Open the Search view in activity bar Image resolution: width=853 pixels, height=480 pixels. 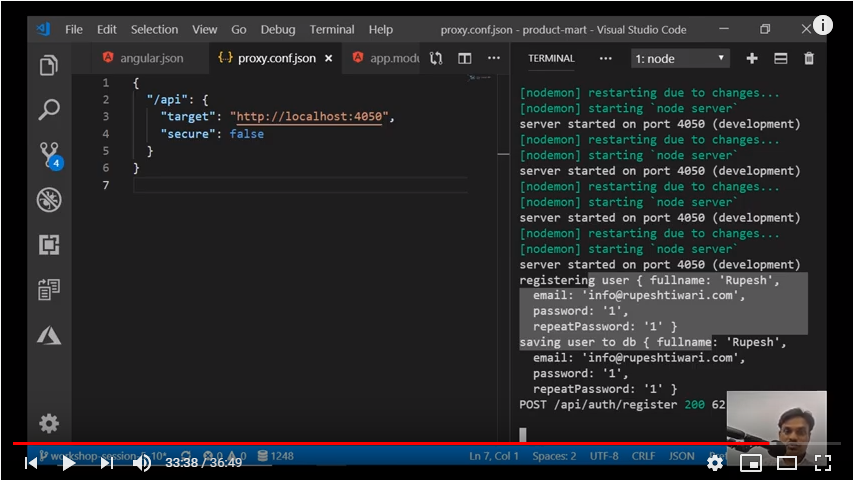click(48, 110)
